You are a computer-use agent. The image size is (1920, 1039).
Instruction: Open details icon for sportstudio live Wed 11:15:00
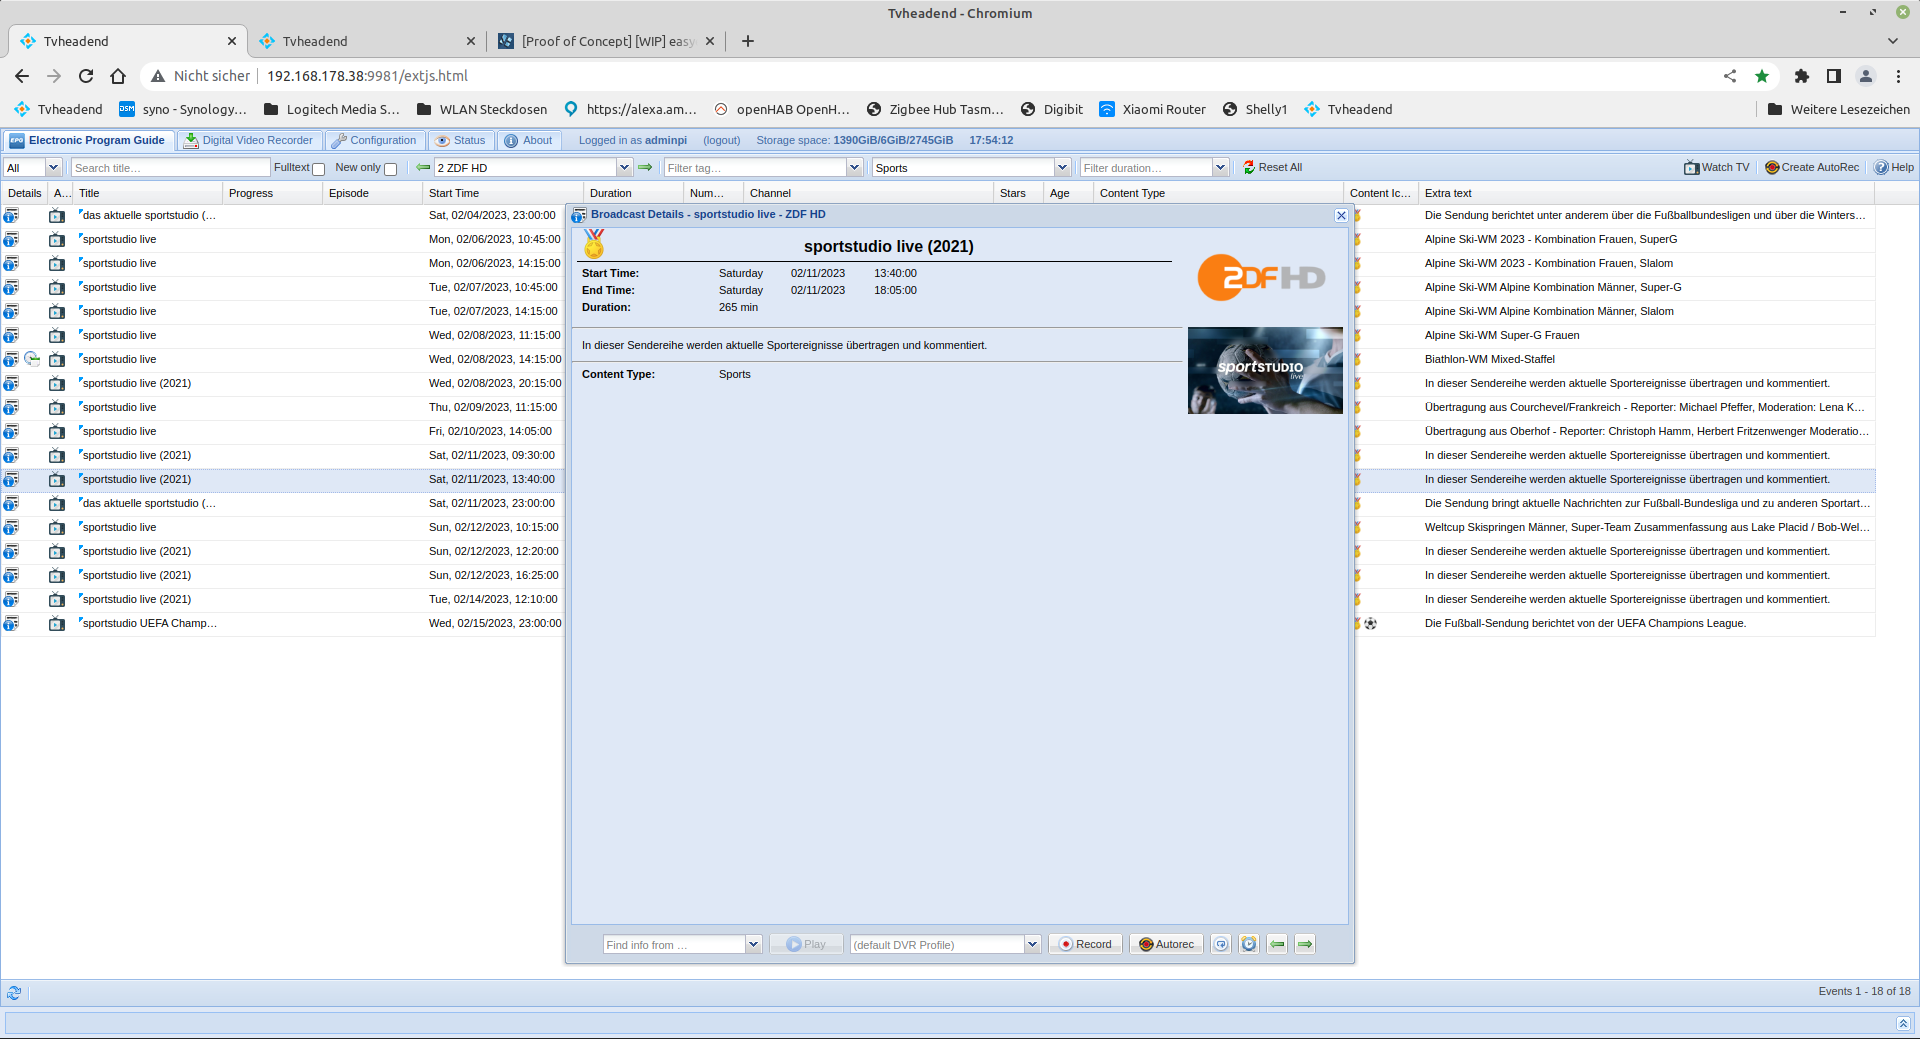point(11,336)
